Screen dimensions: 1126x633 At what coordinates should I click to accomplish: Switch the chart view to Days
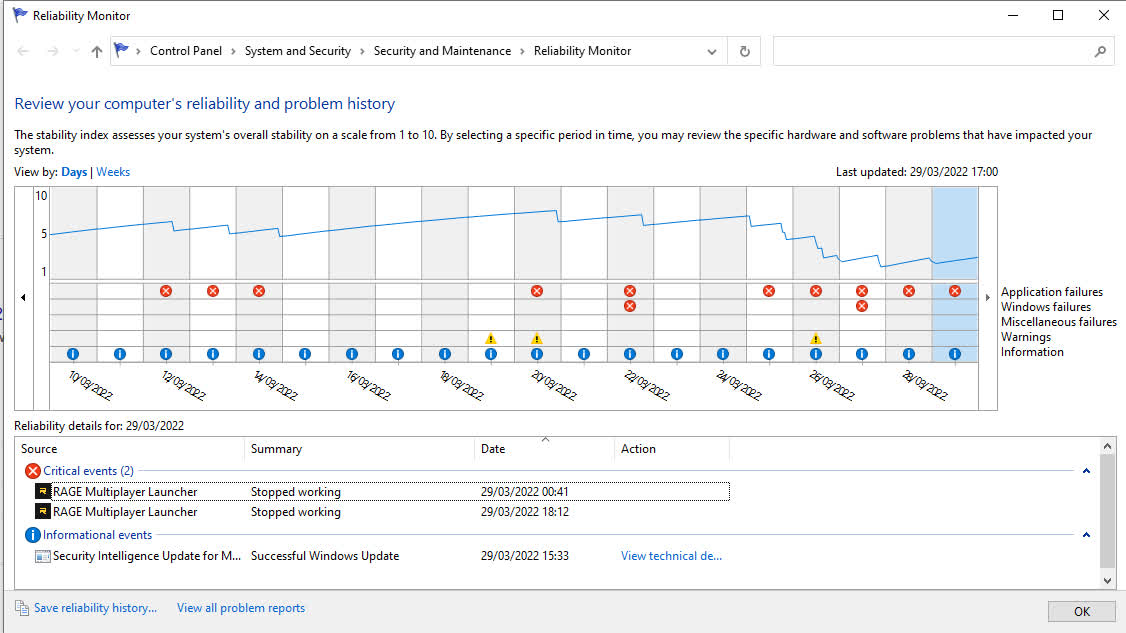click(x=74, y=172)
